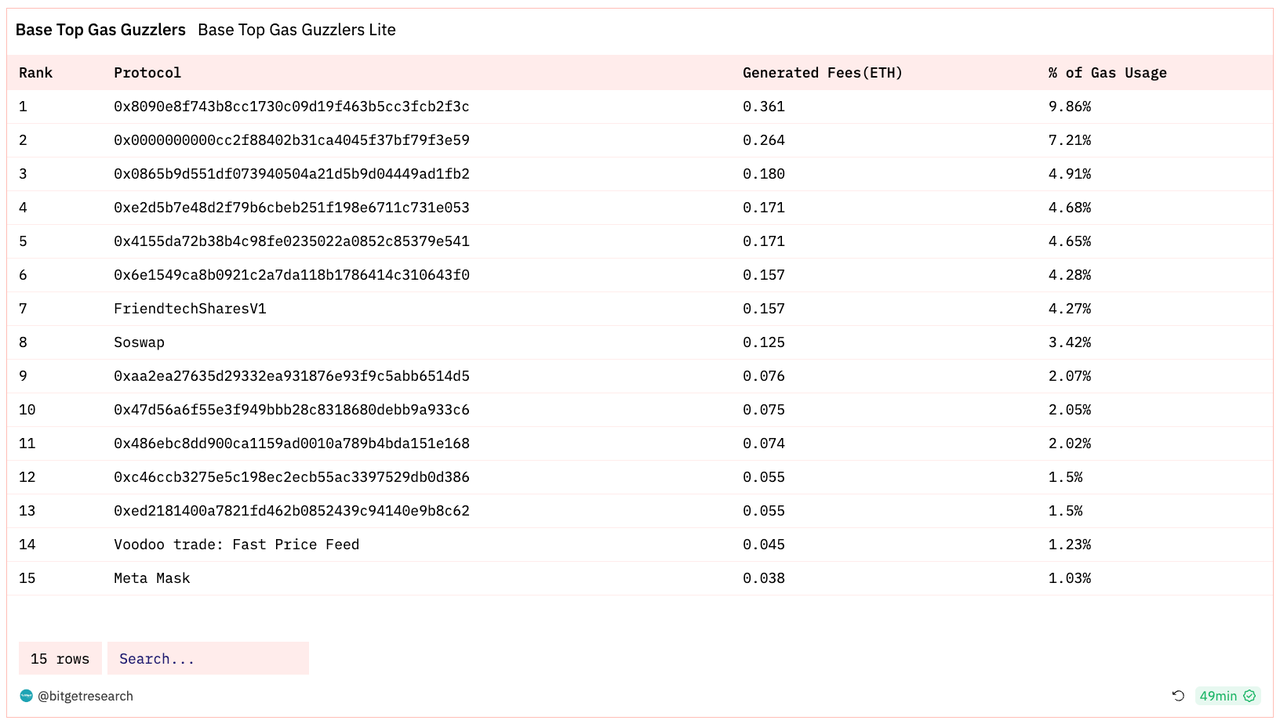Click the bitgetresearch avatar icon
The image size is (1280, 724).
(26, 696)
